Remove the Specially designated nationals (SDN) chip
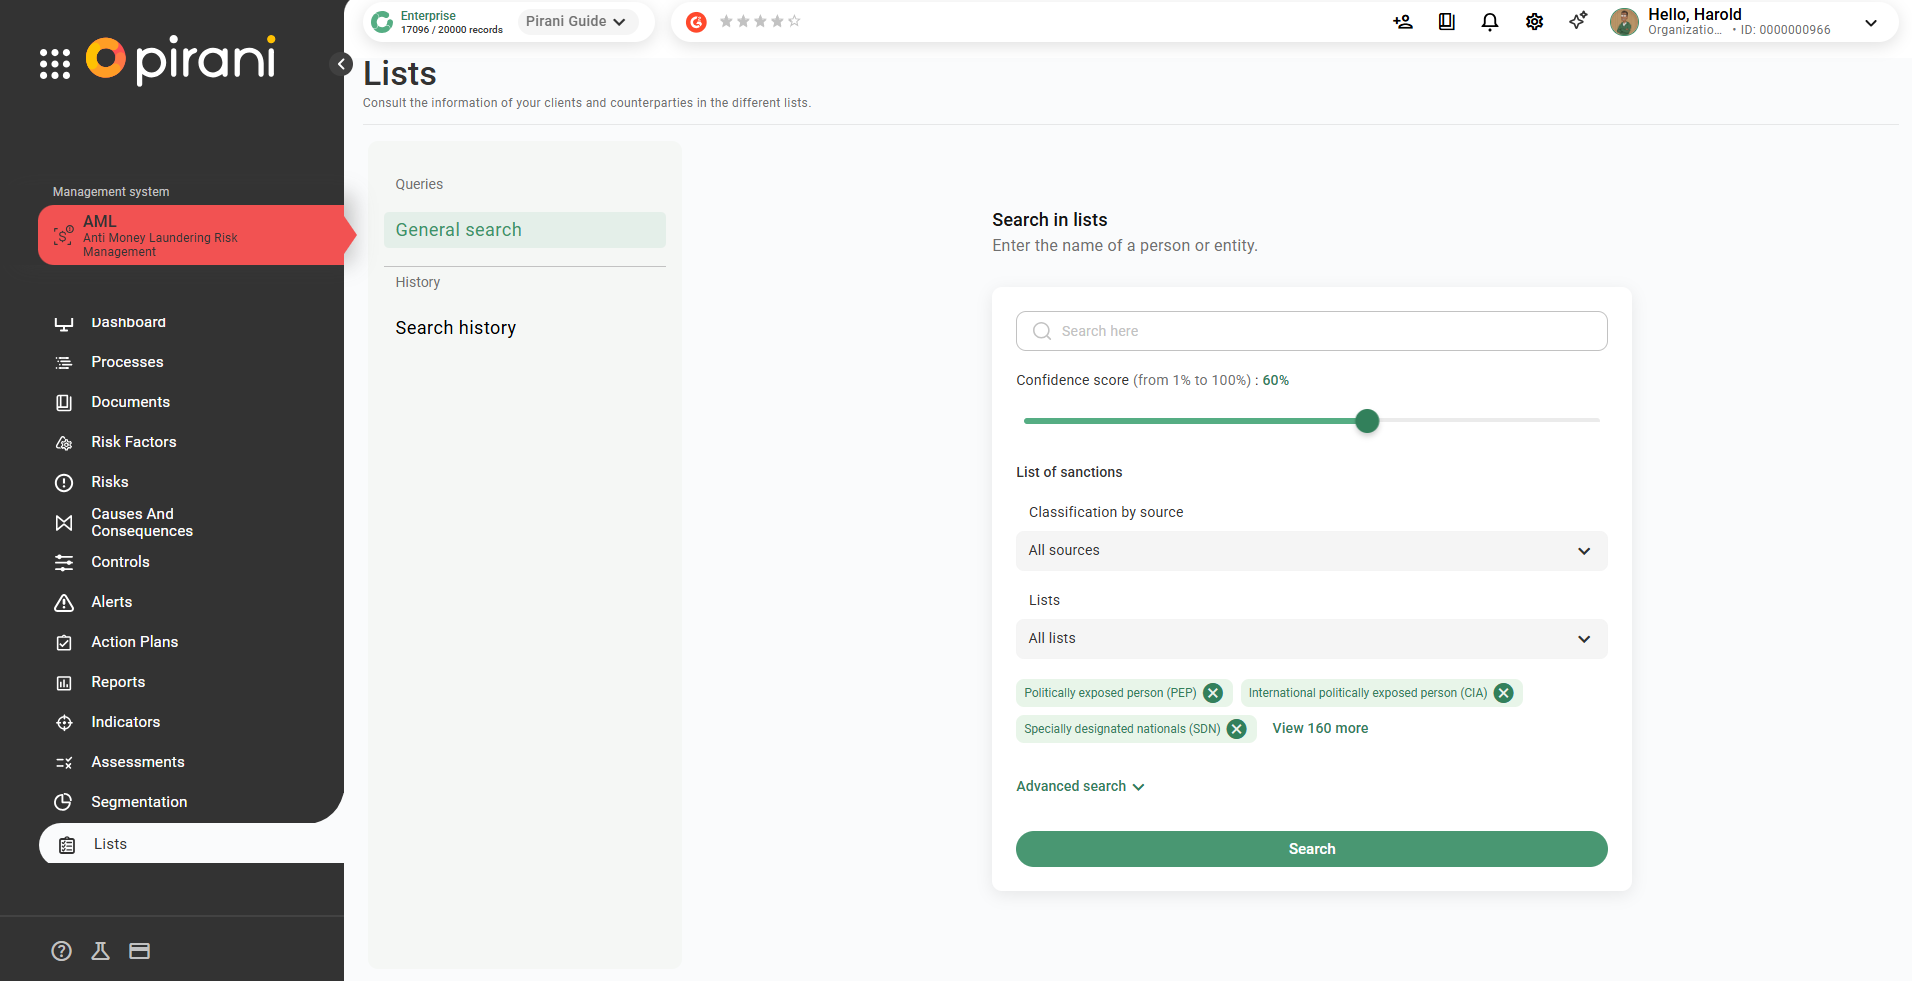This screenshot has height=981, width=1912. pos(1237,729)
